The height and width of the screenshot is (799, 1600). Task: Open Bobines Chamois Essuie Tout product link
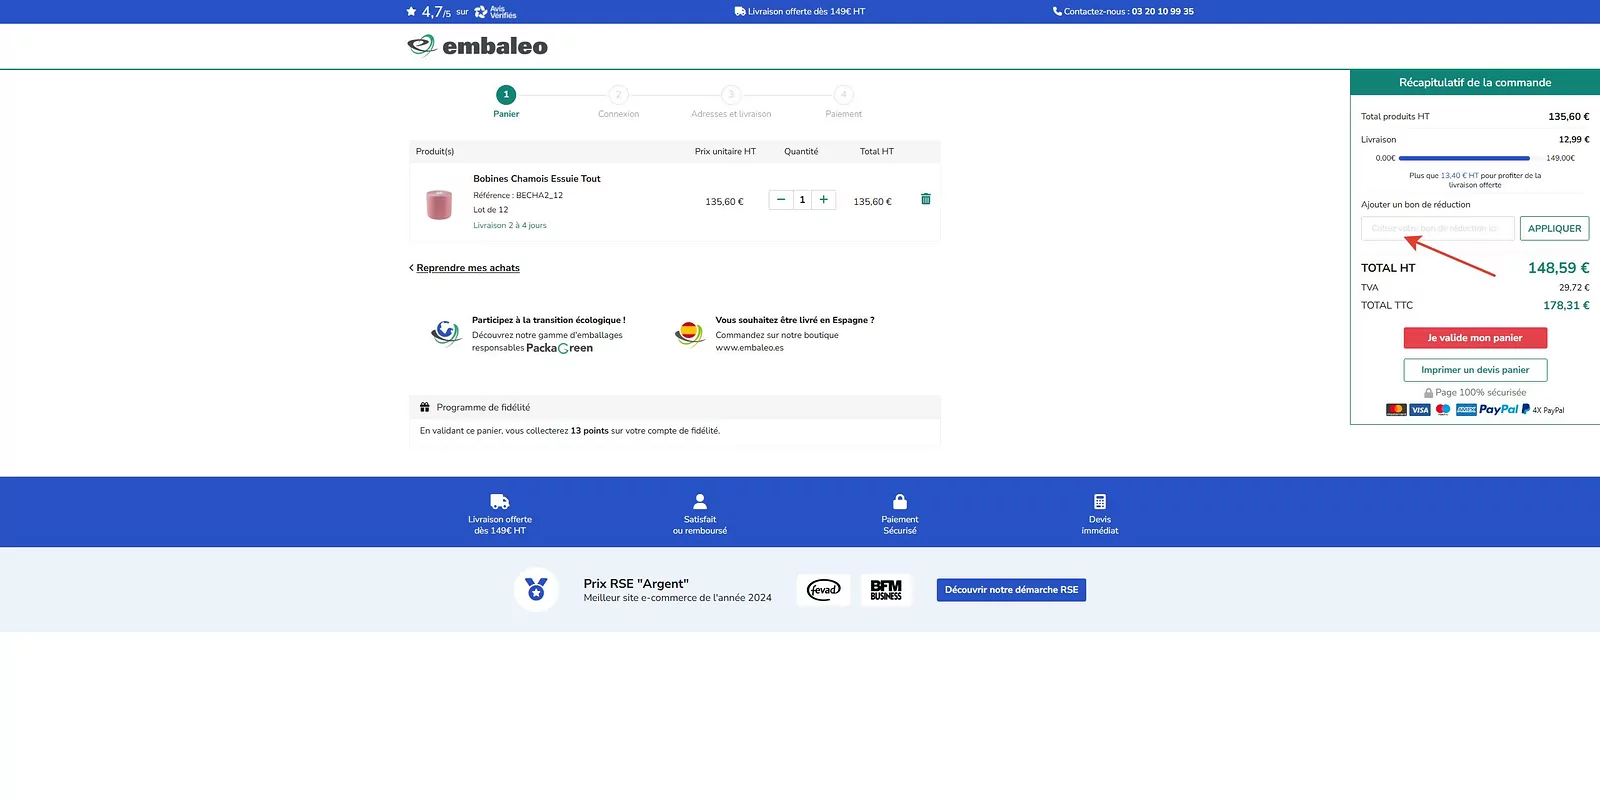537,179
